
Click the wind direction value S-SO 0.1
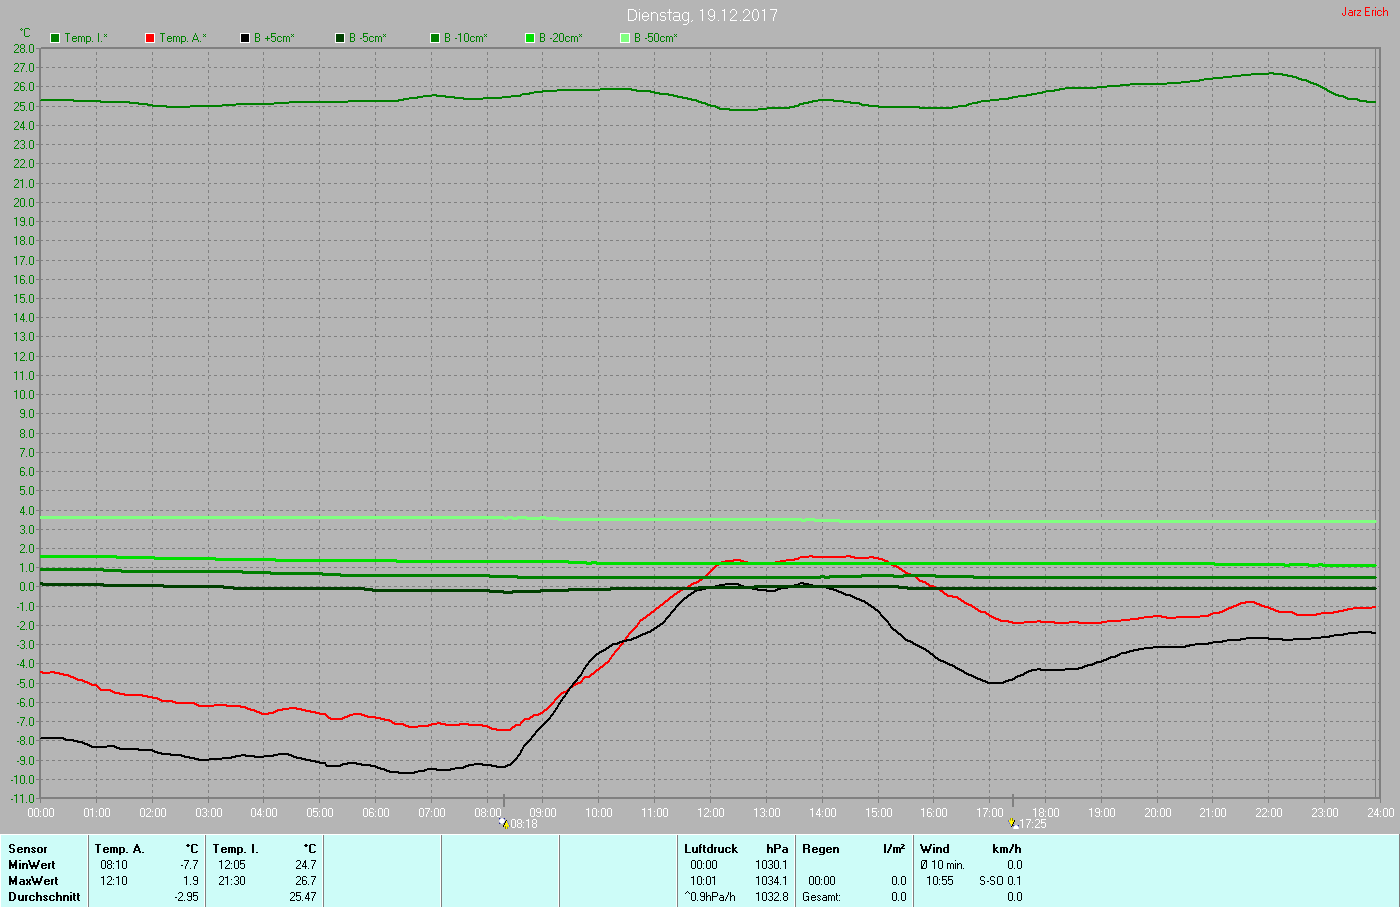point(1001,881)
